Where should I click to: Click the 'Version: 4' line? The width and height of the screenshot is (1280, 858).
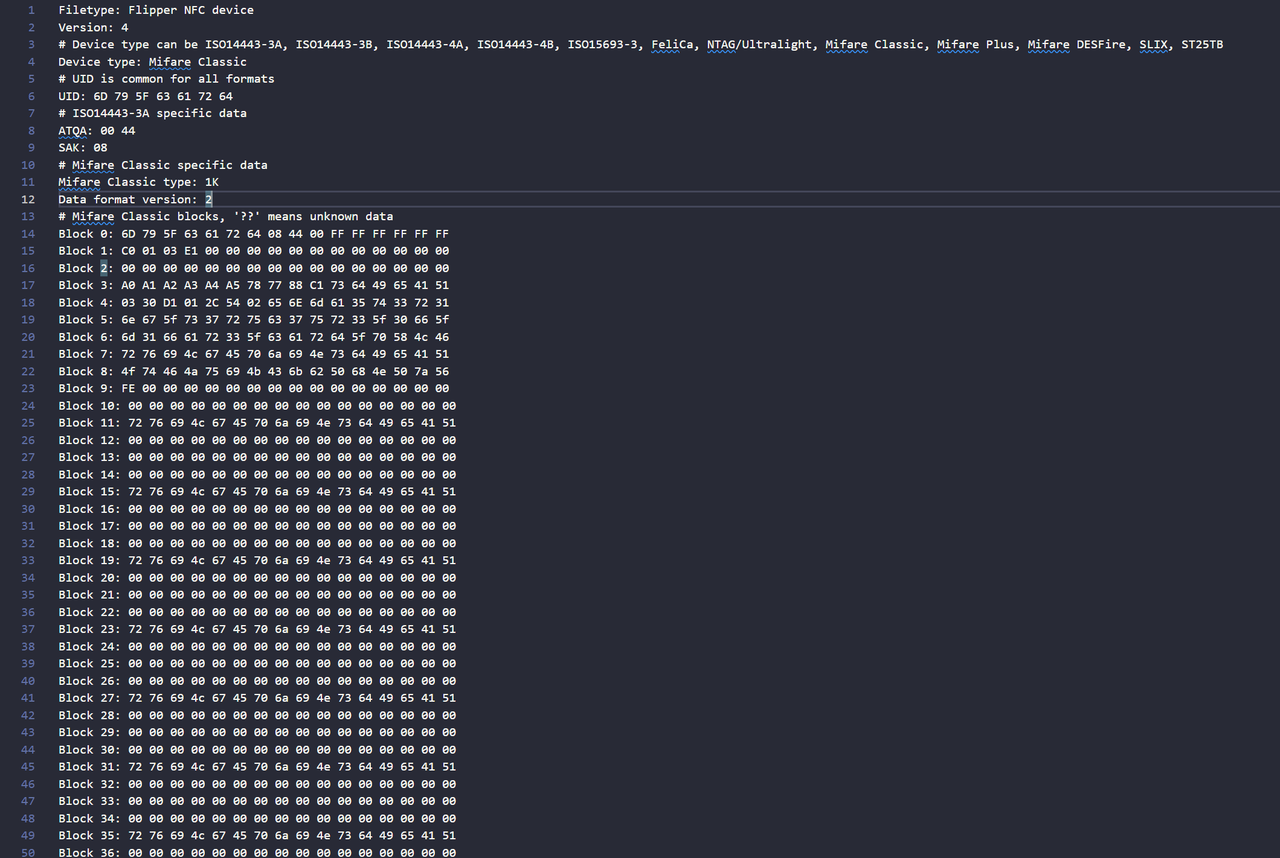(x=93, y=27)
